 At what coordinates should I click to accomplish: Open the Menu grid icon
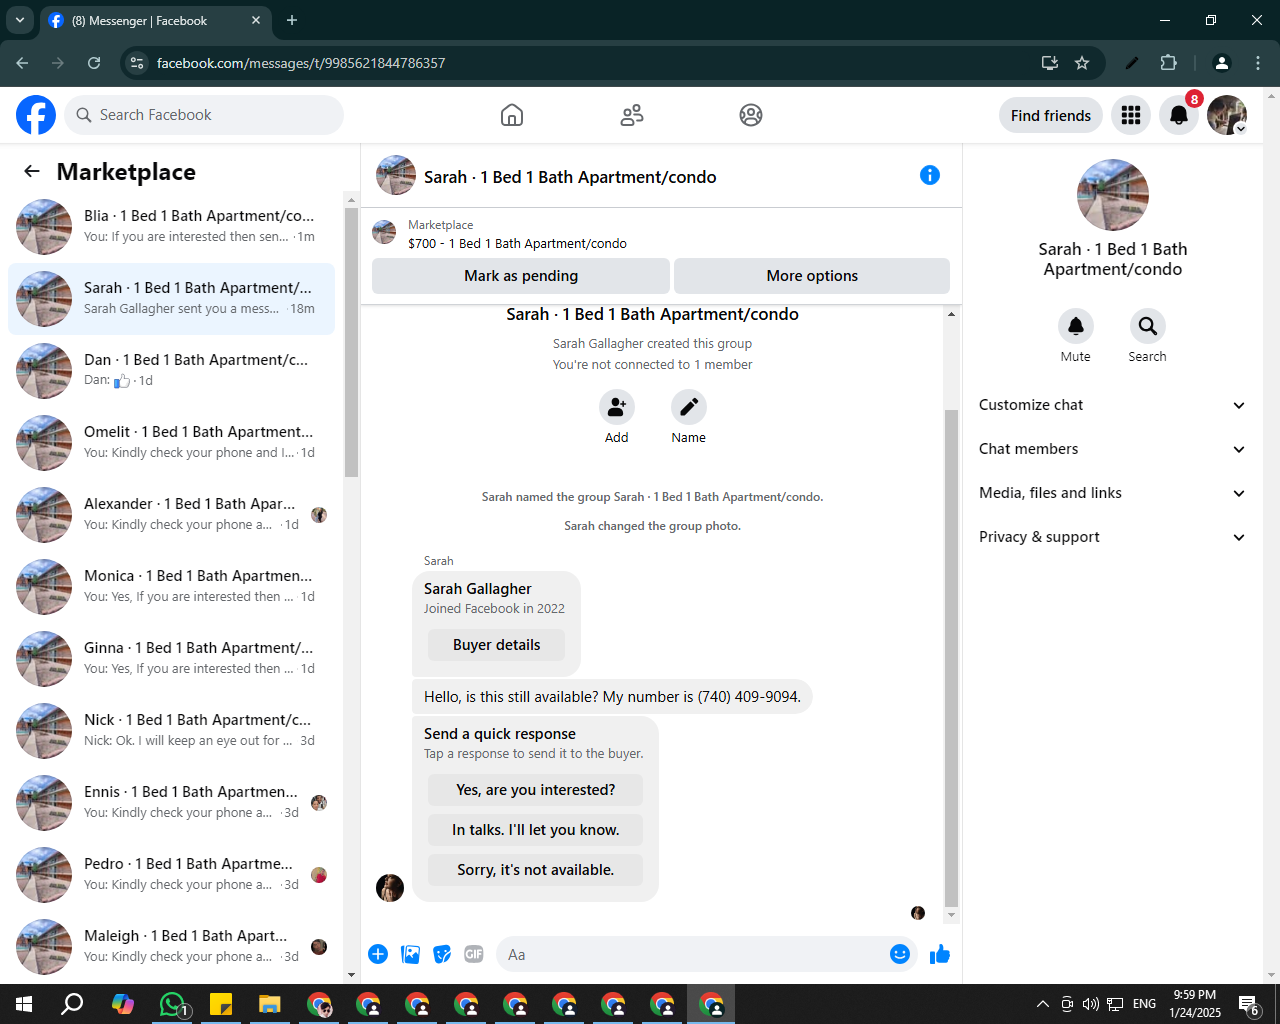coord(1131,115)
